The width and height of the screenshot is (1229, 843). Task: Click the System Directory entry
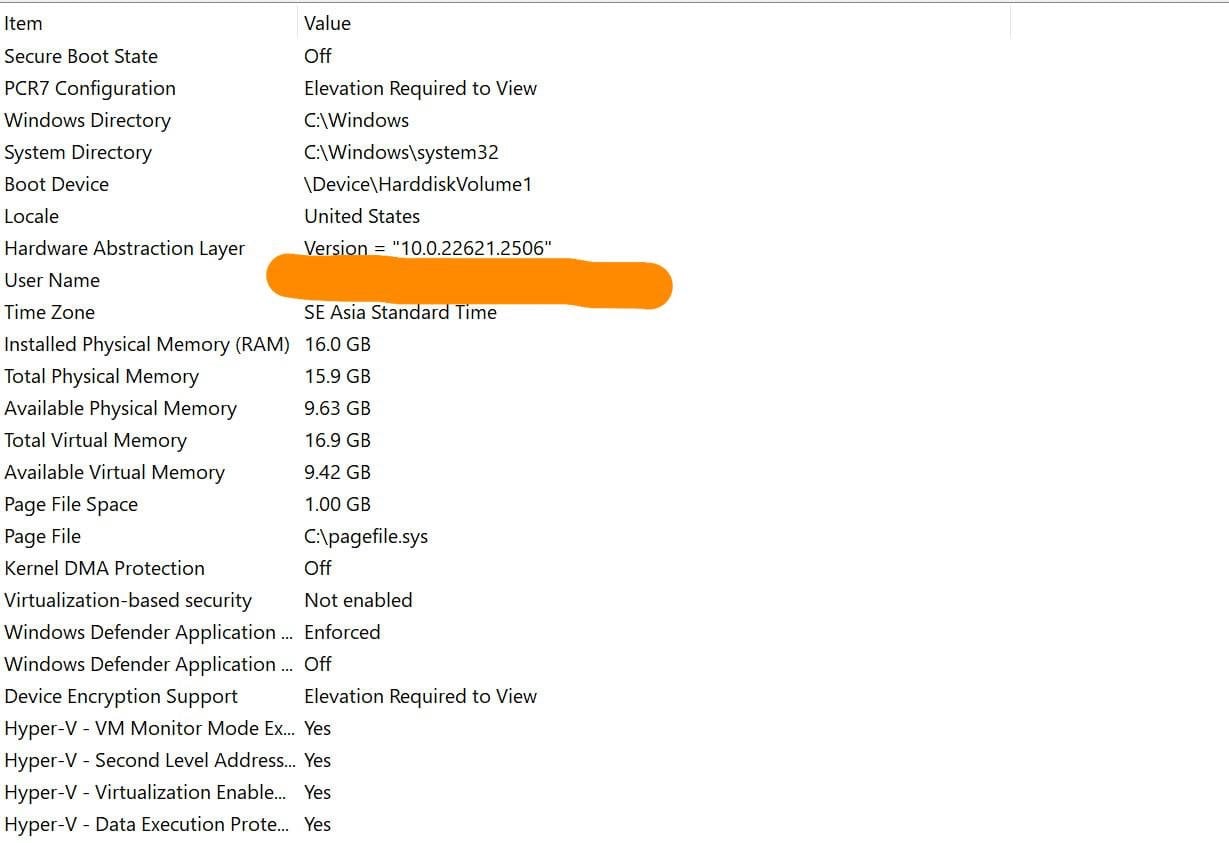(78, 152)
